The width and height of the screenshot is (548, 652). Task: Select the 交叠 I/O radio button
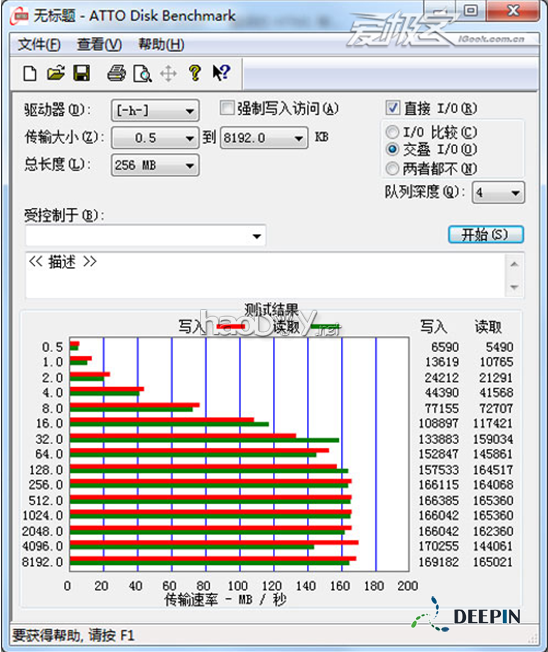pos(392,149)
